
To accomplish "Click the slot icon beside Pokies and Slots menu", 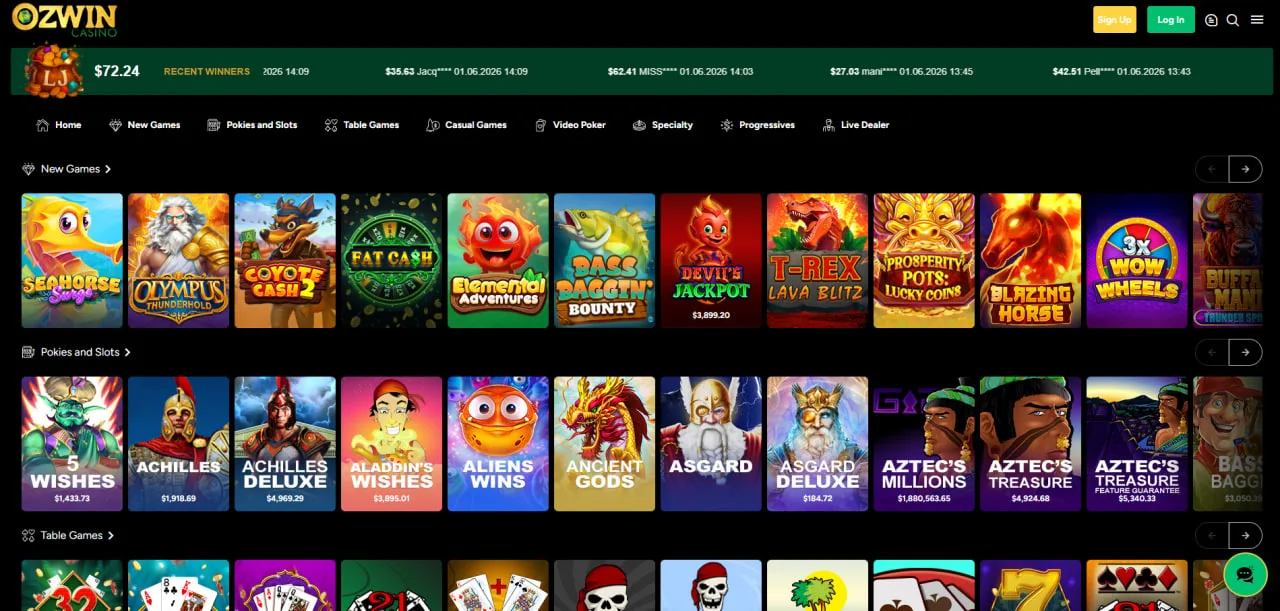I will (x=214, y=125).
